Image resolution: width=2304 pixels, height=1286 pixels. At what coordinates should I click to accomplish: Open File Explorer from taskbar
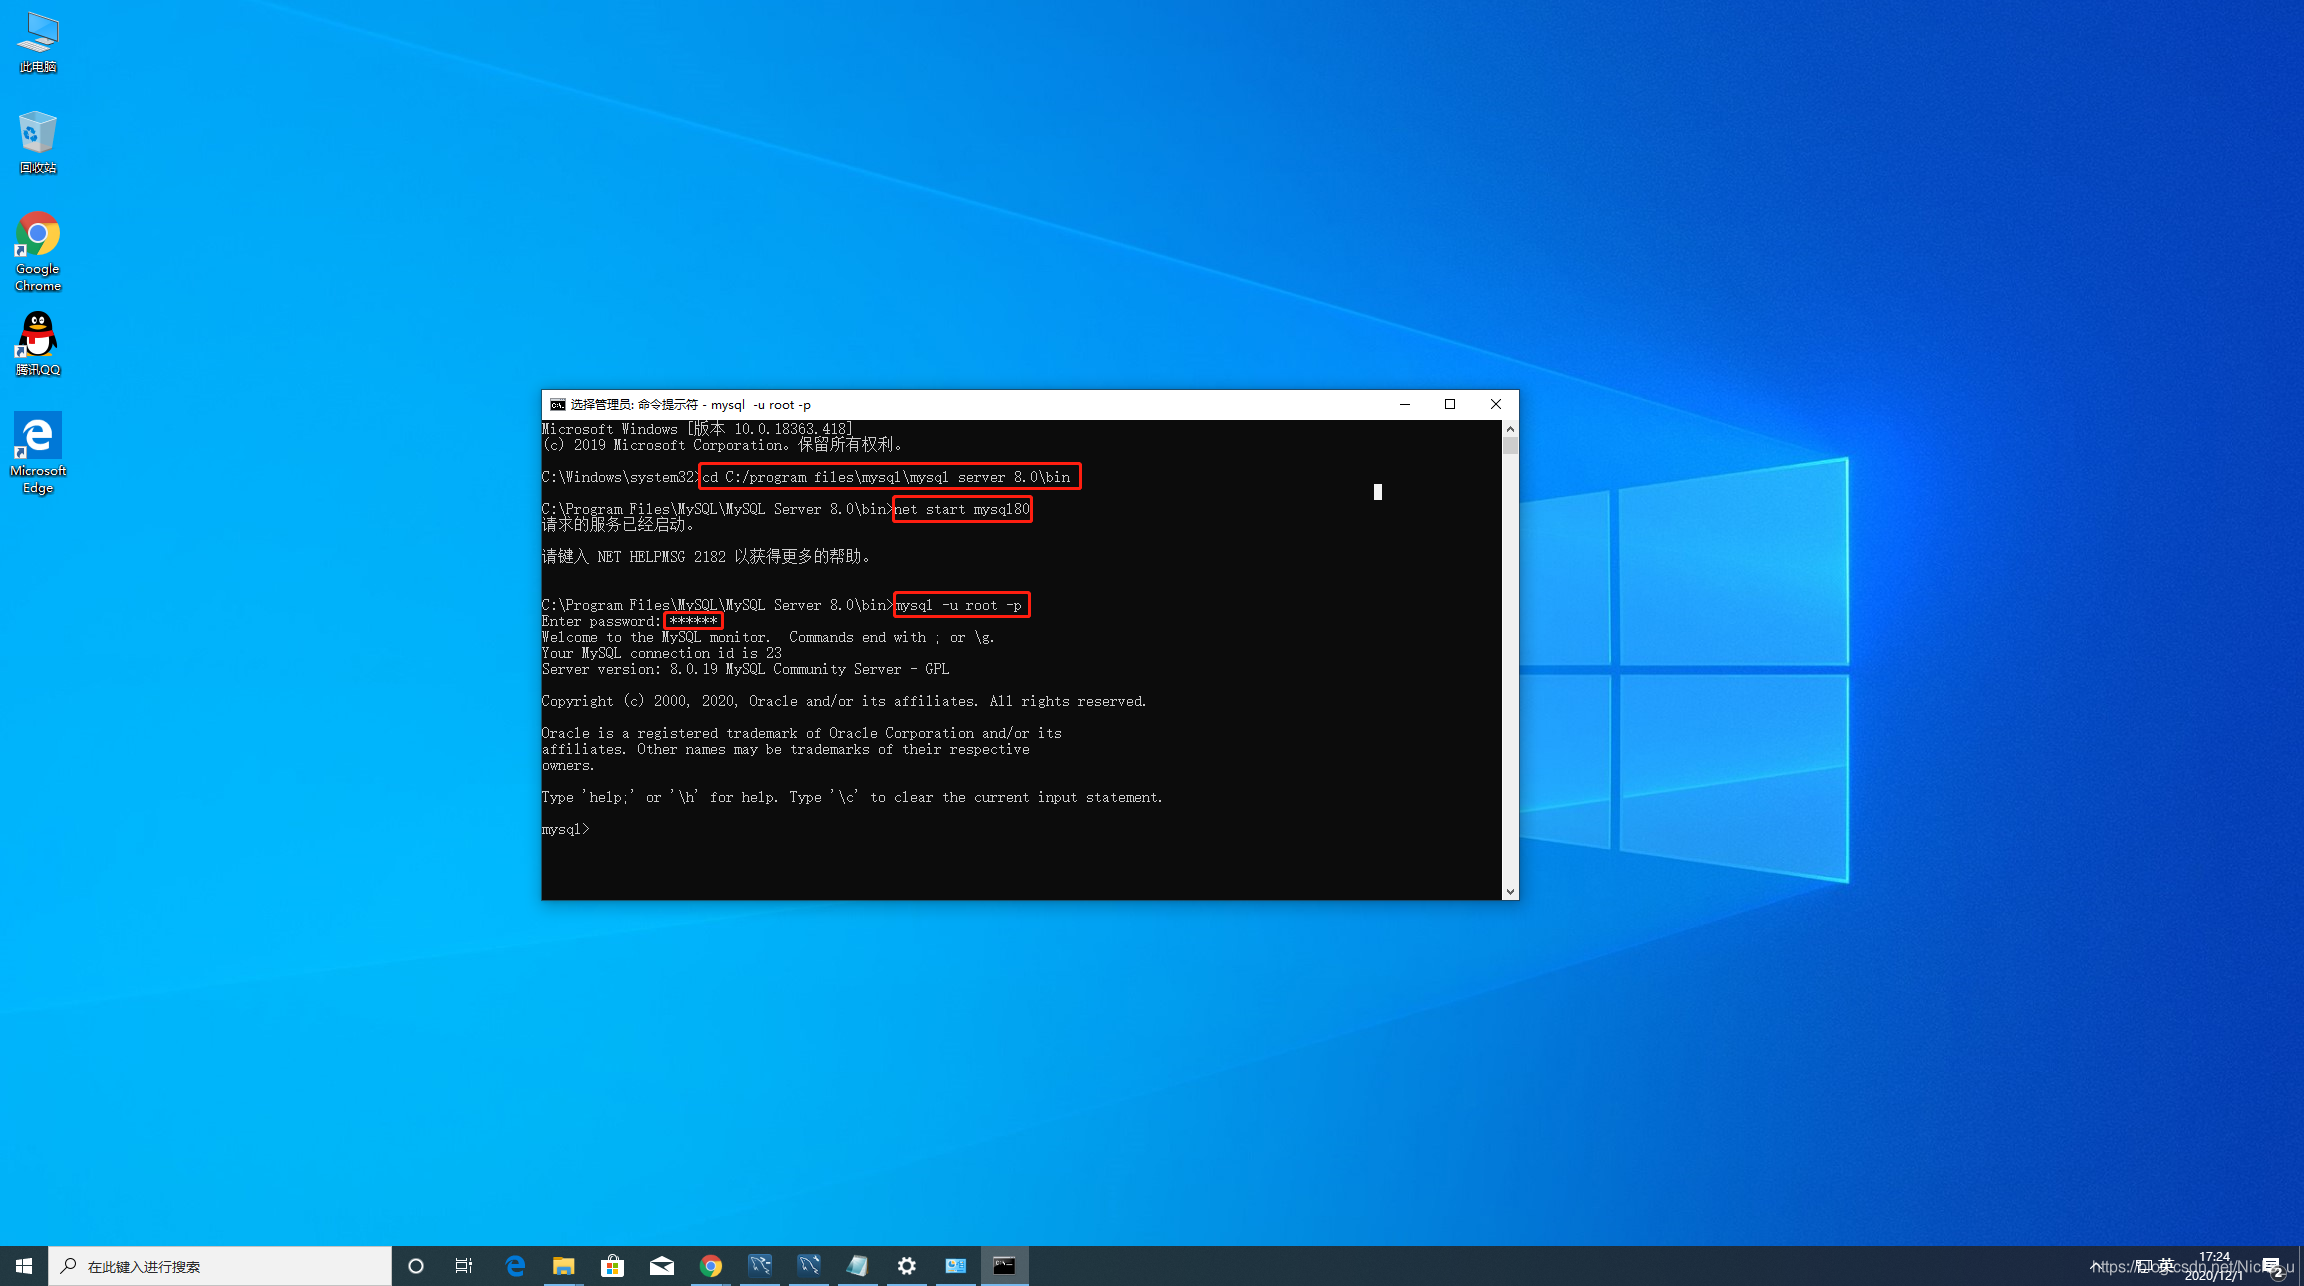pyautogui.click(x=563, y=1266)
